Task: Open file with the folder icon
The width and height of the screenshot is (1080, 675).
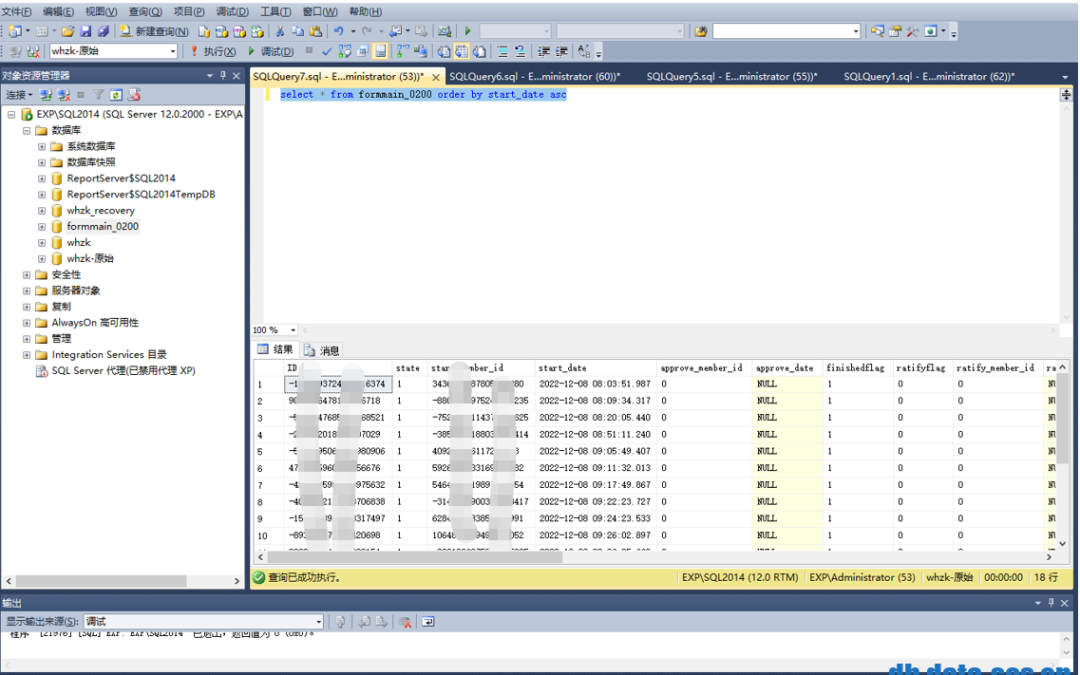Action: [x=68, y=31]
